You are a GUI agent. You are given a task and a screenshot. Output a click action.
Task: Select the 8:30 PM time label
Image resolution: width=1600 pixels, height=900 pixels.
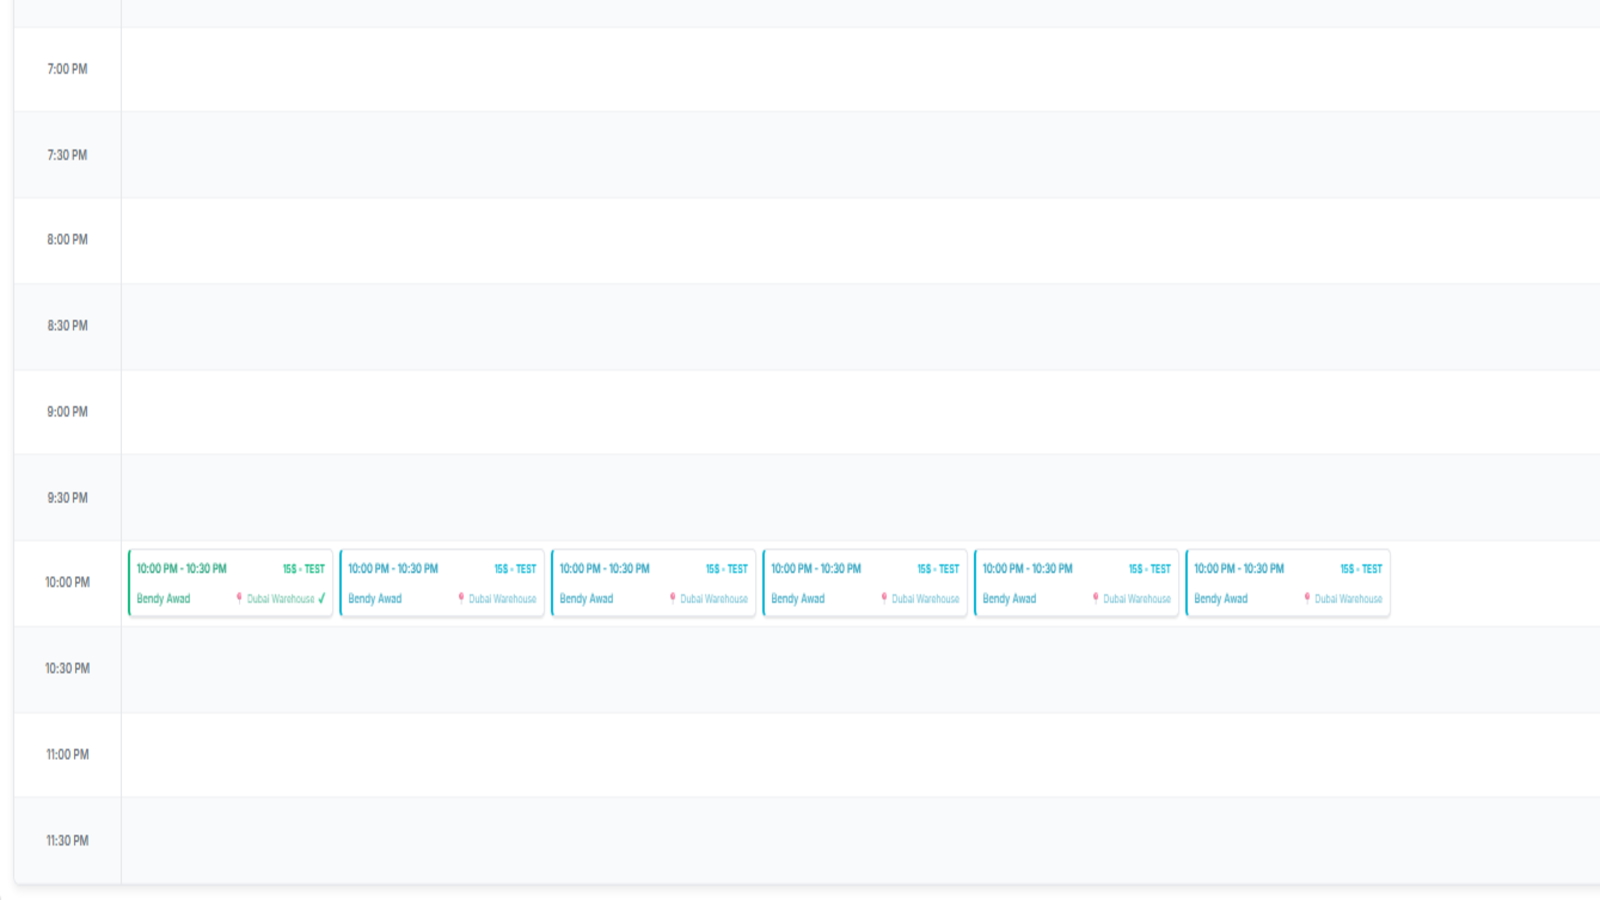point(67,326)
